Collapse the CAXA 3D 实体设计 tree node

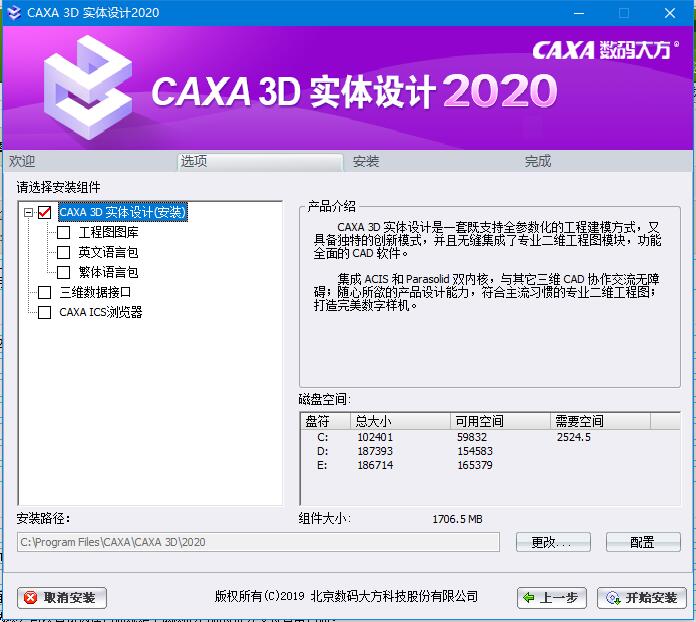click(x=28, y=212)
